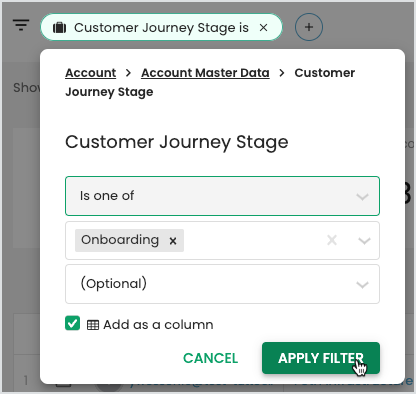
Task: Go to Account breadcrumb link
Action: tap(91, 73)
